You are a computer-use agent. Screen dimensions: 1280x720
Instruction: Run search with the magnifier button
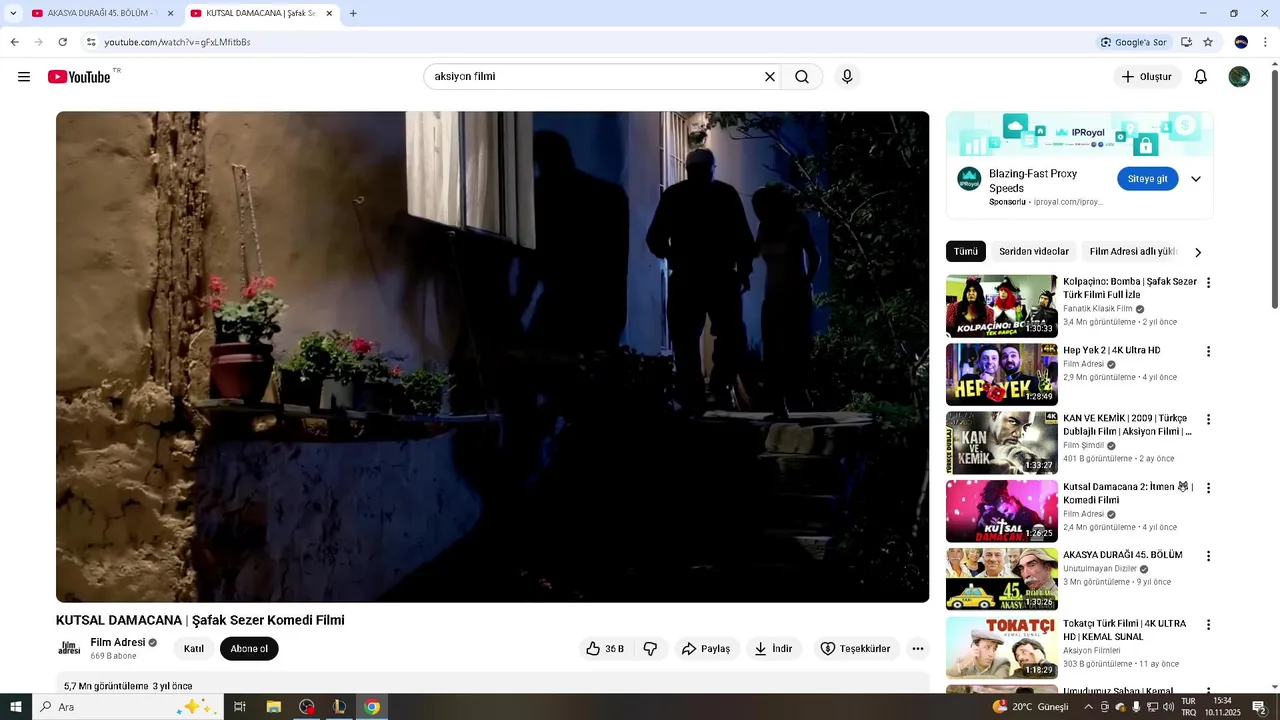point(802,77)
